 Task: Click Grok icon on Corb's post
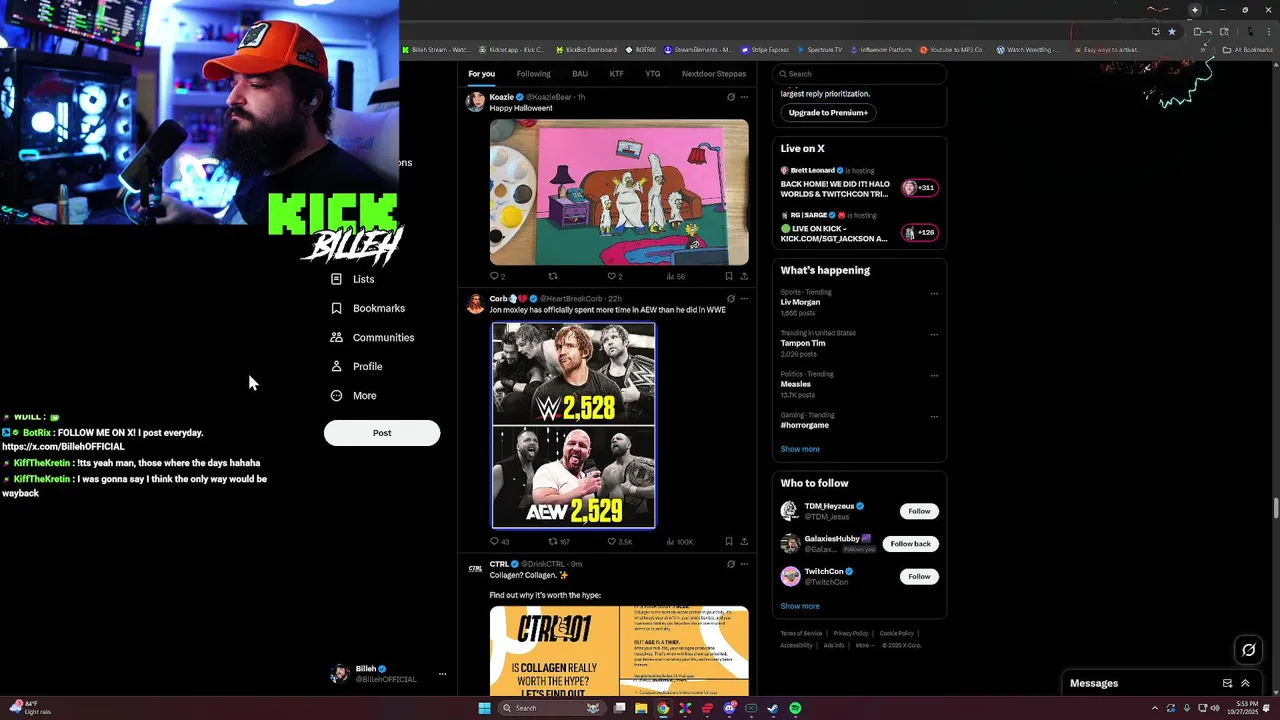(x=731, y=298)
